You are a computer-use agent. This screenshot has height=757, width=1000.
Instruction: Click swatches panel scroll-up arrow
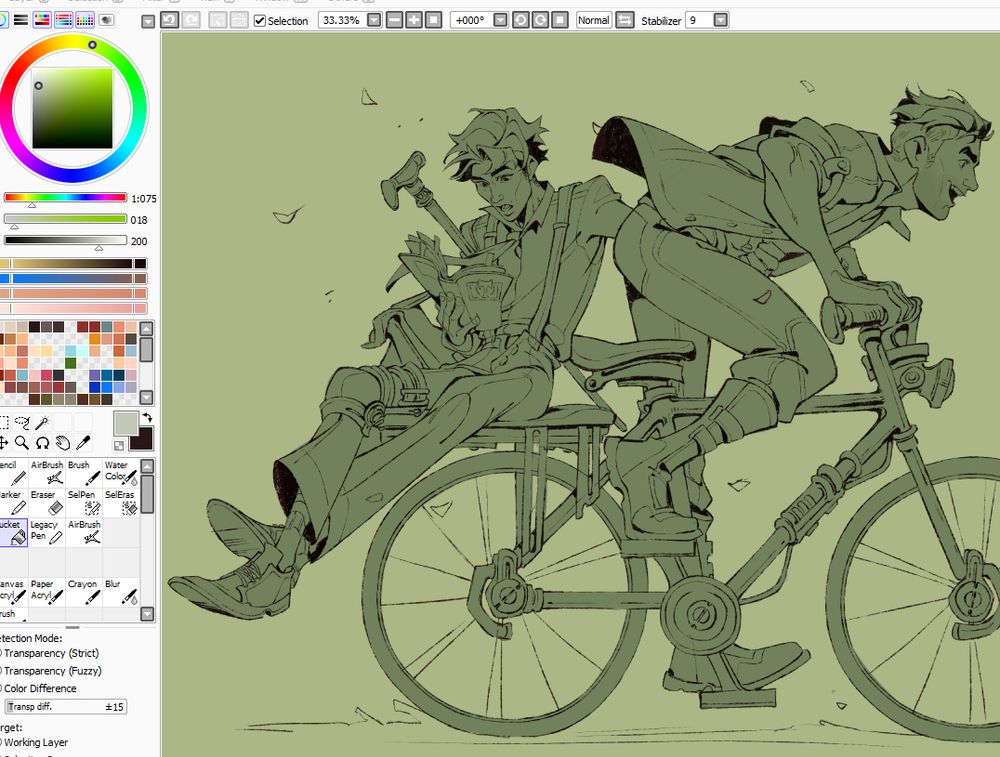[x=146, y=329]
